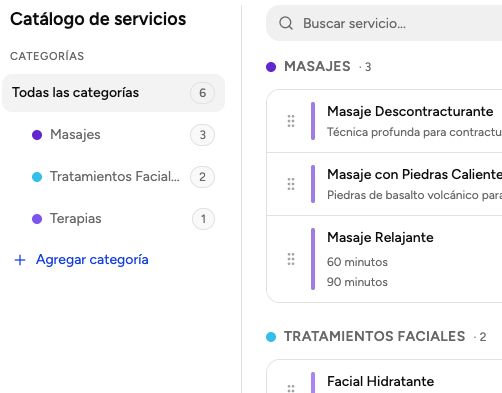
Task: Click count badge 6 for all categories
Action: pos(202,93)
